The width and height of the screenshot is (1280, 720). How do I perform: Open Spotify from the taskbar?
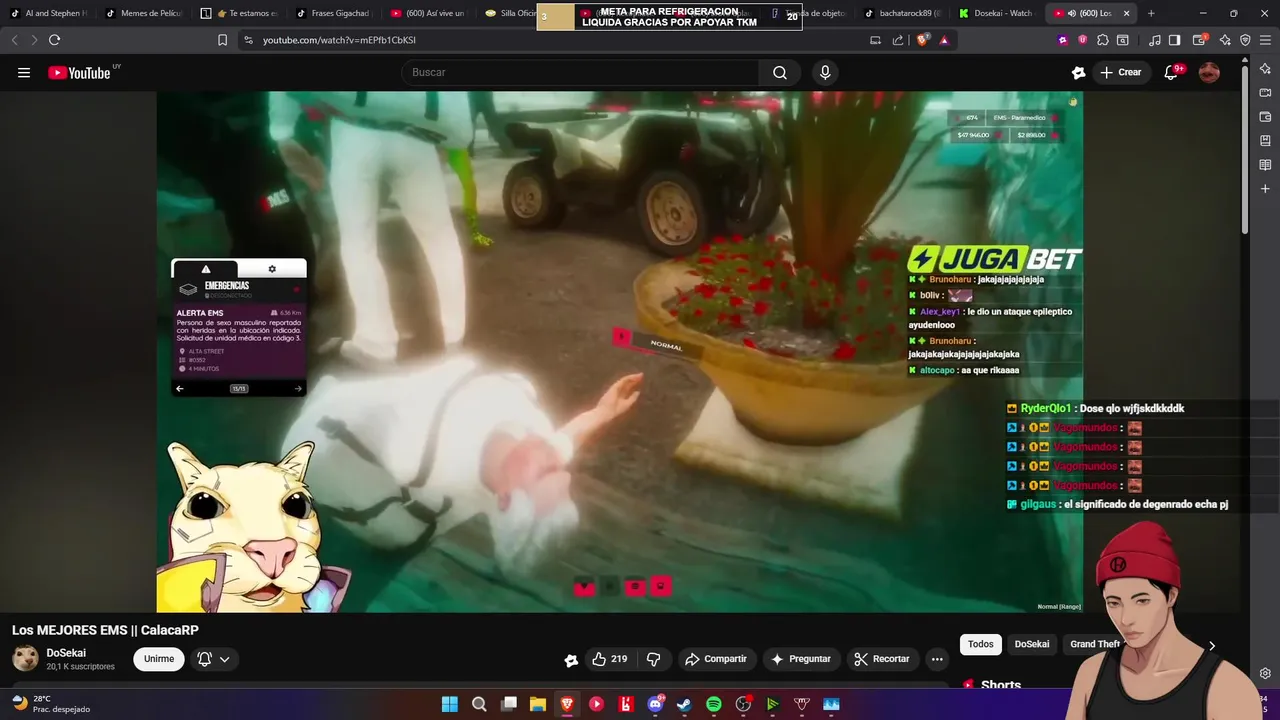coord(714,704)
